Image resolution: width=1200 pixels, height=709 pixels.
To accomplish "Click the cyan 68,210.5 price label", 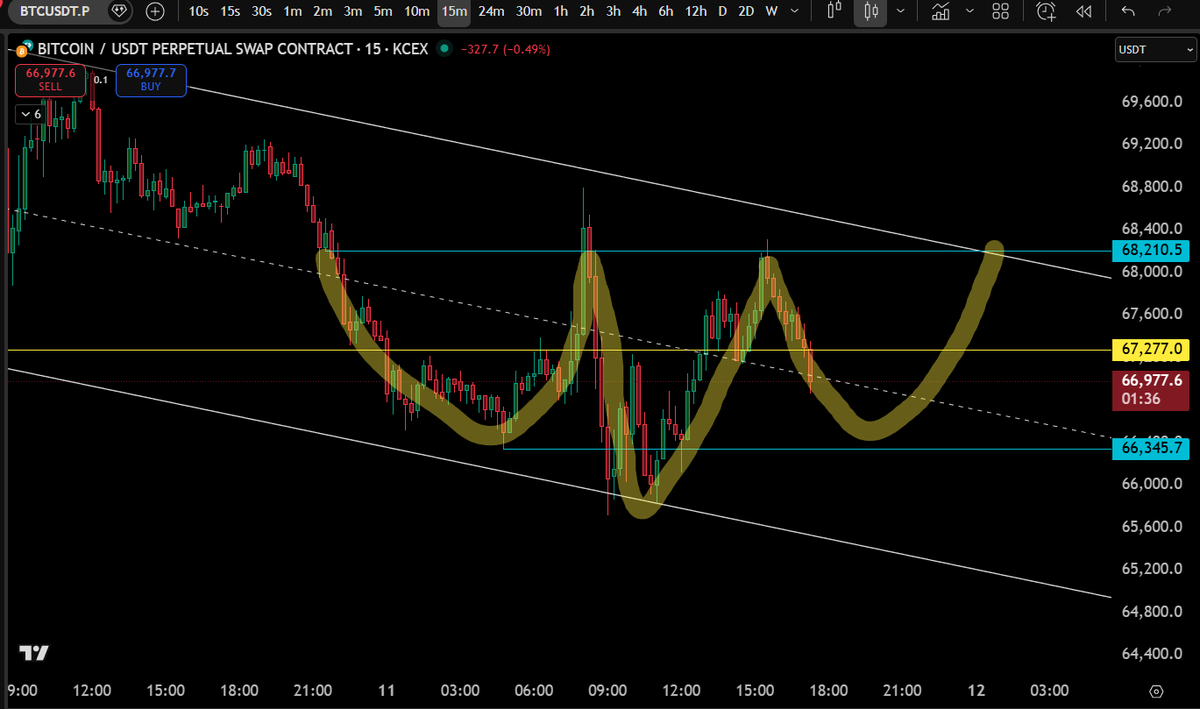I will [x=1152, y=250].
